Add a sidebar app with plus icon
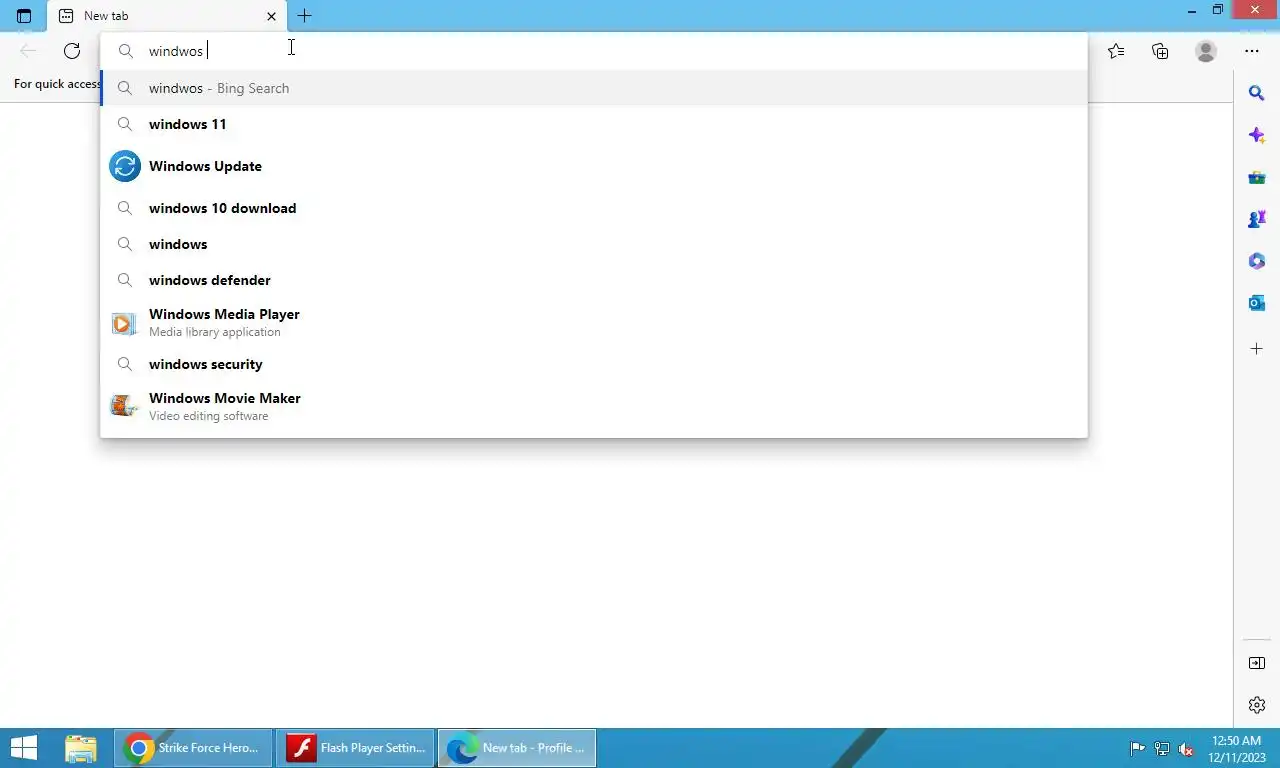Viewport: 1280px width, 768px height. tap(1257, 349)
